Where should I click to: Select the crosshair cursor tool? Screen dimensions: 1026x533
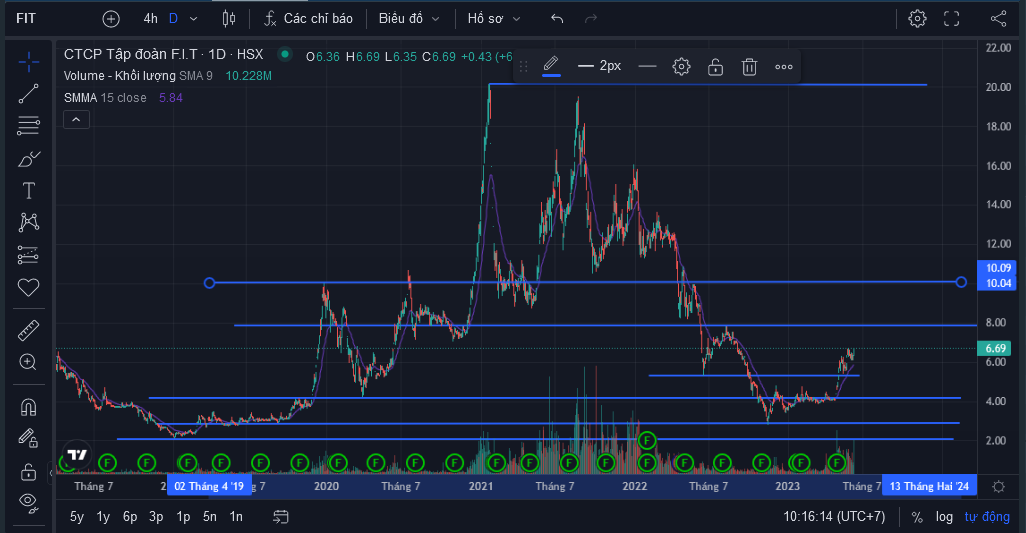(x=28, y=63)
